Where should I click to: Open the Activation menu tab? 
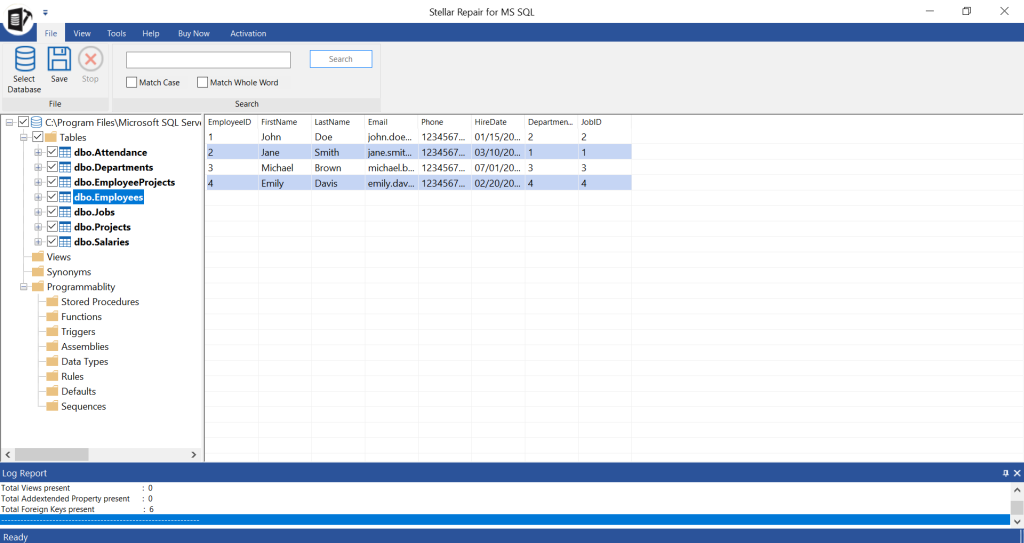tap(248, 33)
